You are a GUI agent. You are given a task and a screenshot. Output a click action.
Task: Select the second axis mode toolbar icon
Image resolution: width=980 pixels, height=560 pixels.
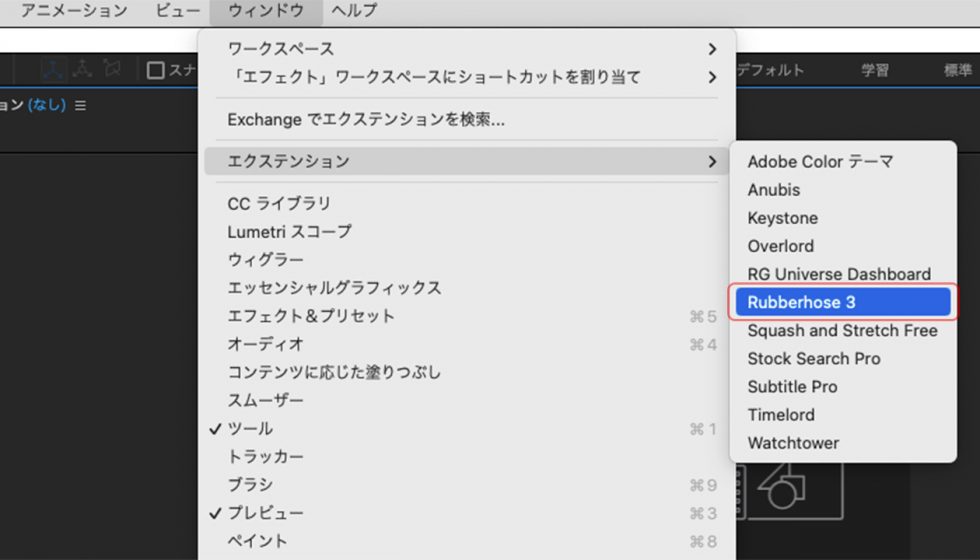[82, 69]
